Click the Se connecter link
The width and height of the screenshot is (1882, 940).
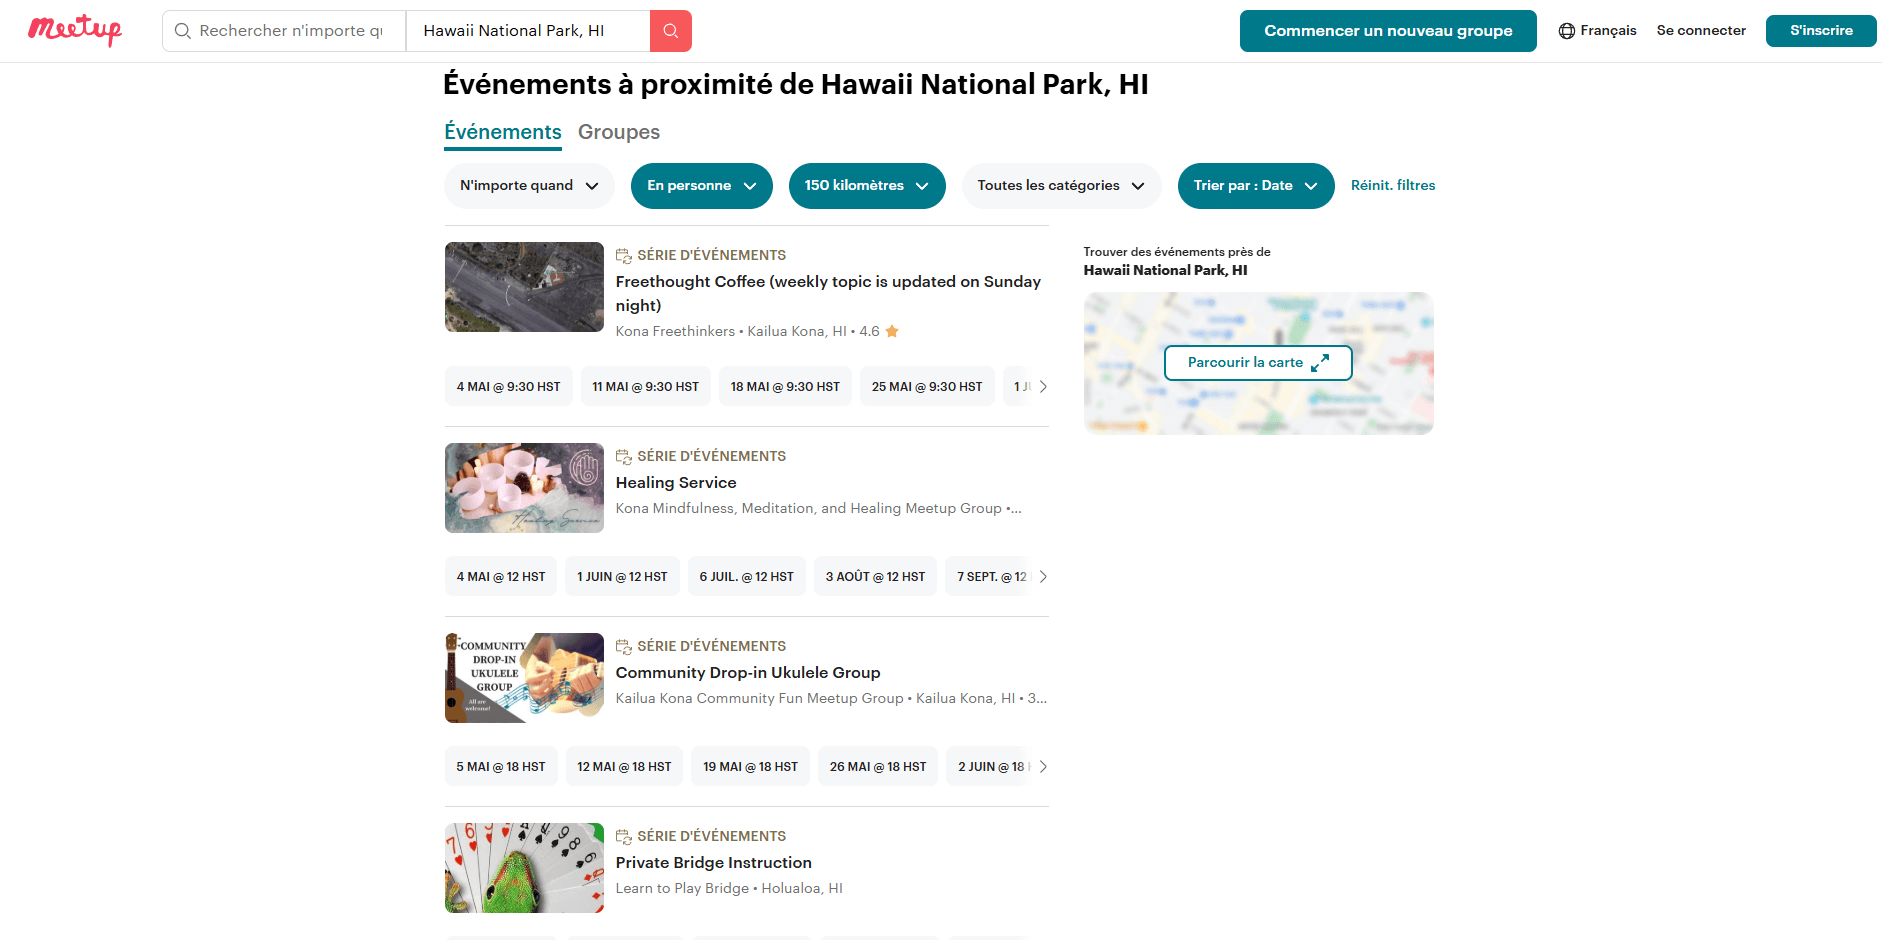1701,31
